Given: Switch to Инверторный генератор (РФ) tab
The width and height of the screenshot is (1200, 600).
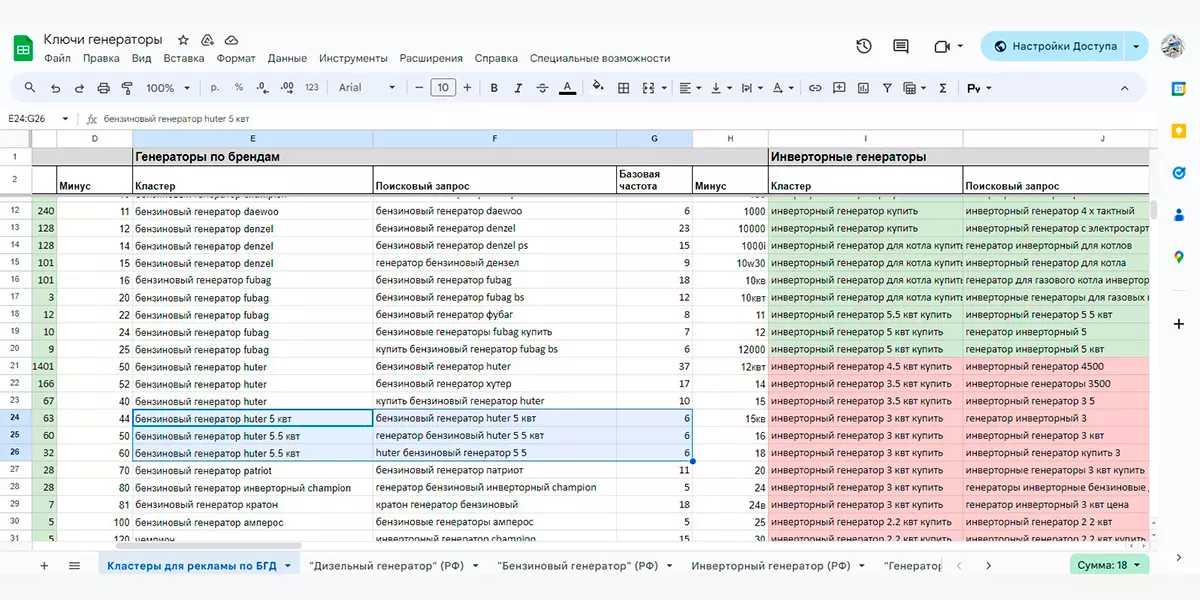Looking at the screenshot, I should point(778,565).
